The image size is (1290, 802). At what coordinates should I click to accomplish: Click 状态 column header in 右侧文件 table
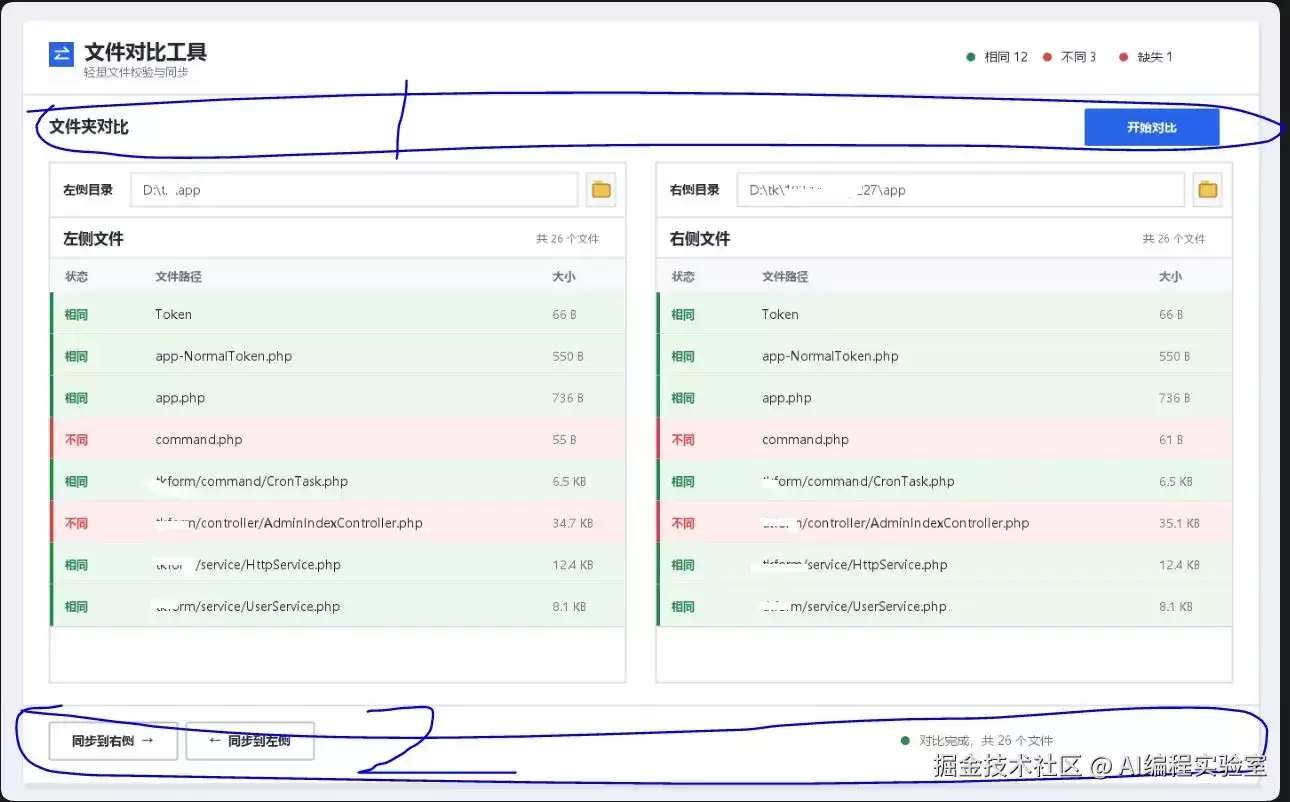(x=684, y=277)
